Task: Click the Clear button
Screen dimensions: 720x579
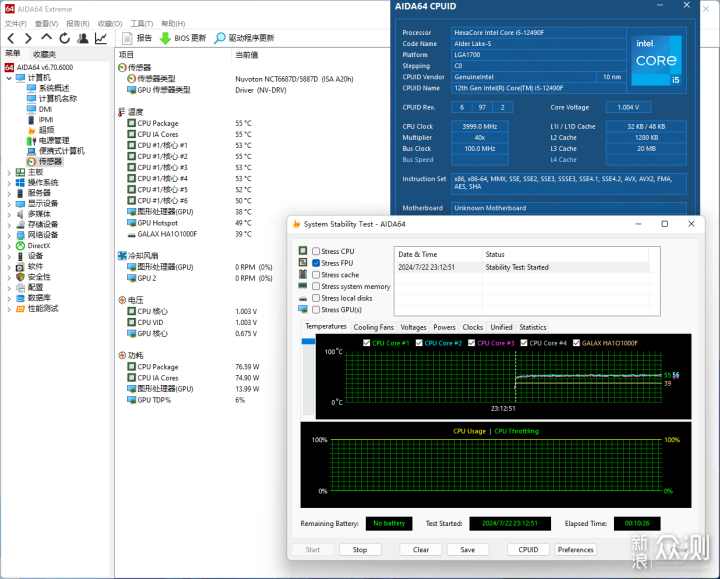Action: coord(421,550)
